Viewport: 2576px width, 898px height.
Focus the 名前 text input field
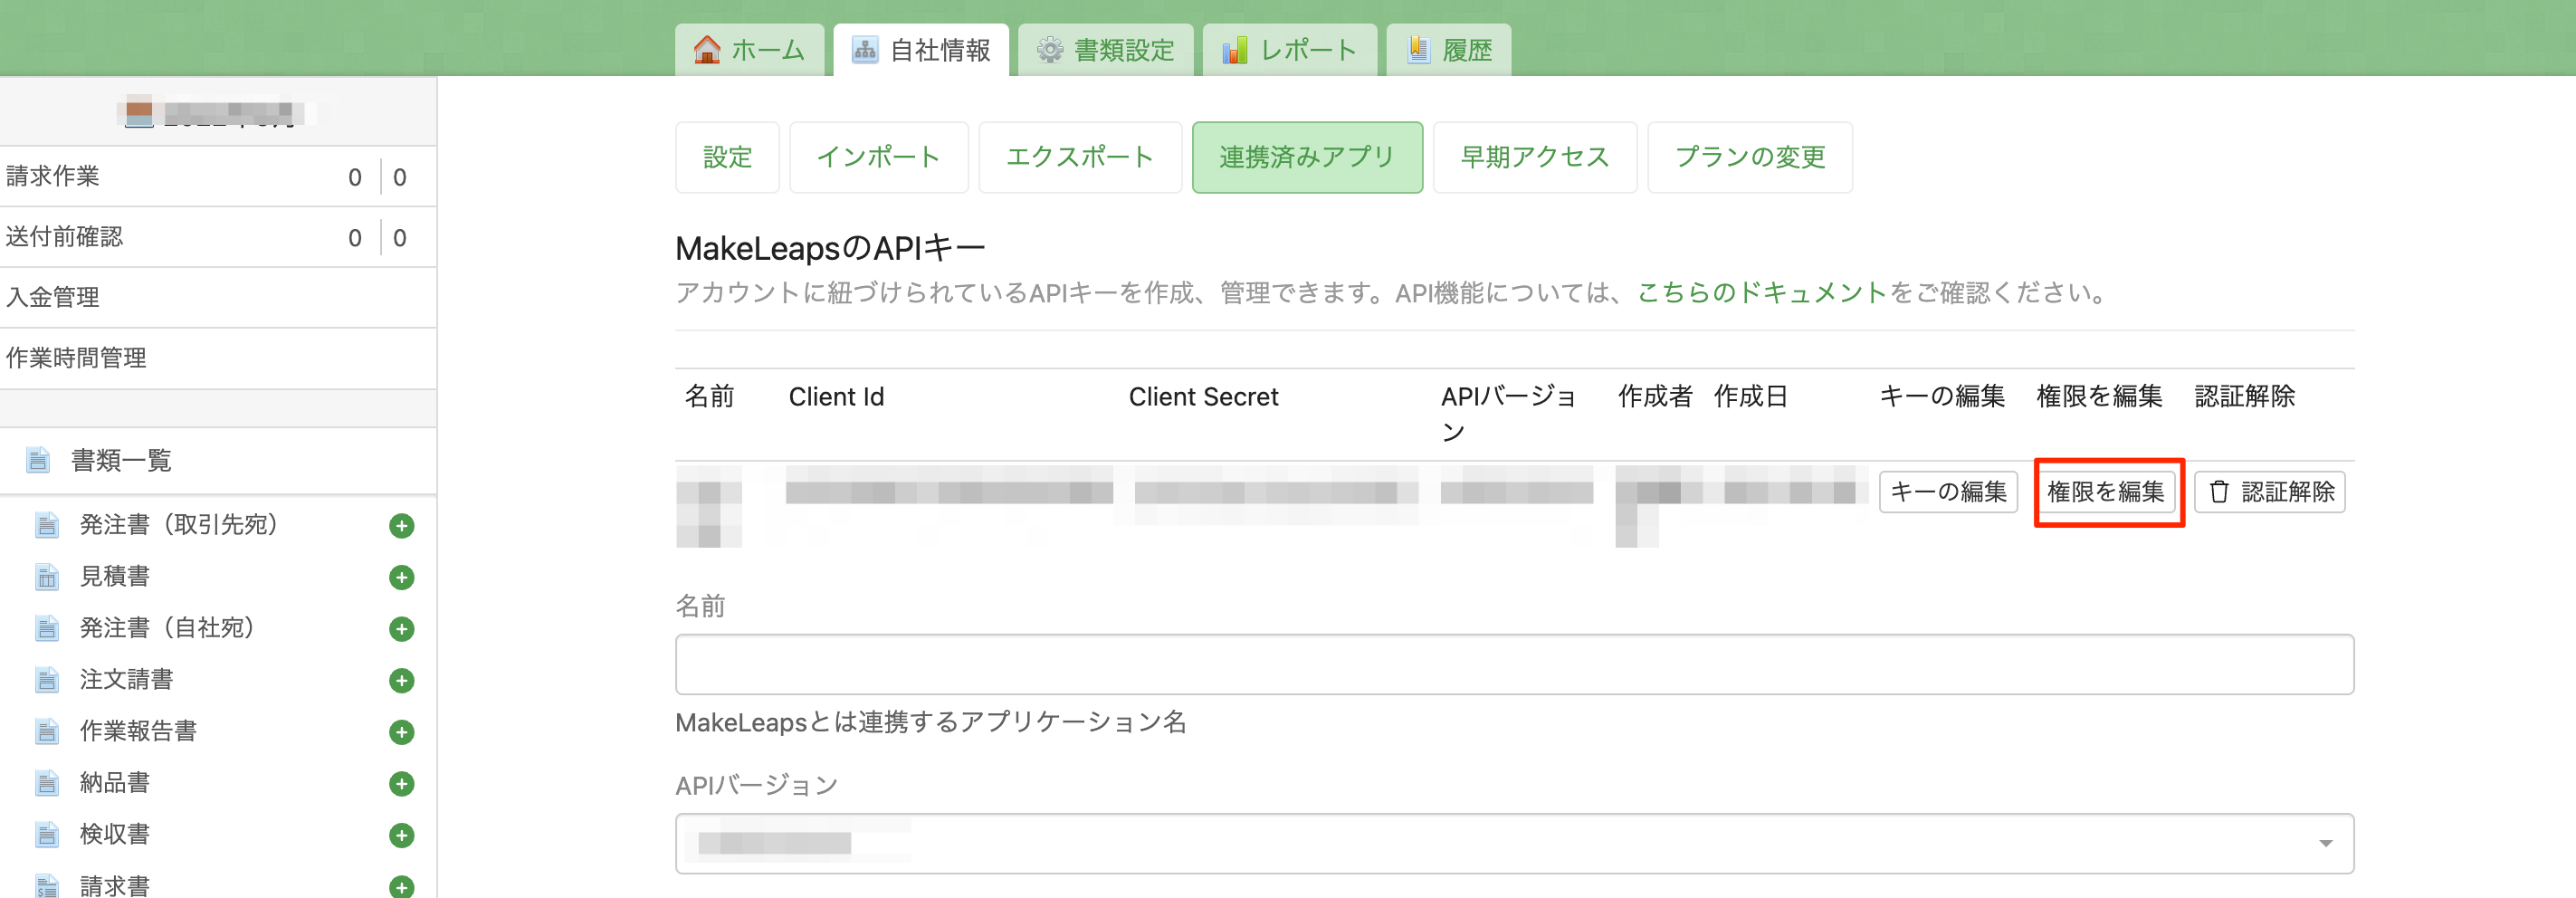pos(1513,664)
